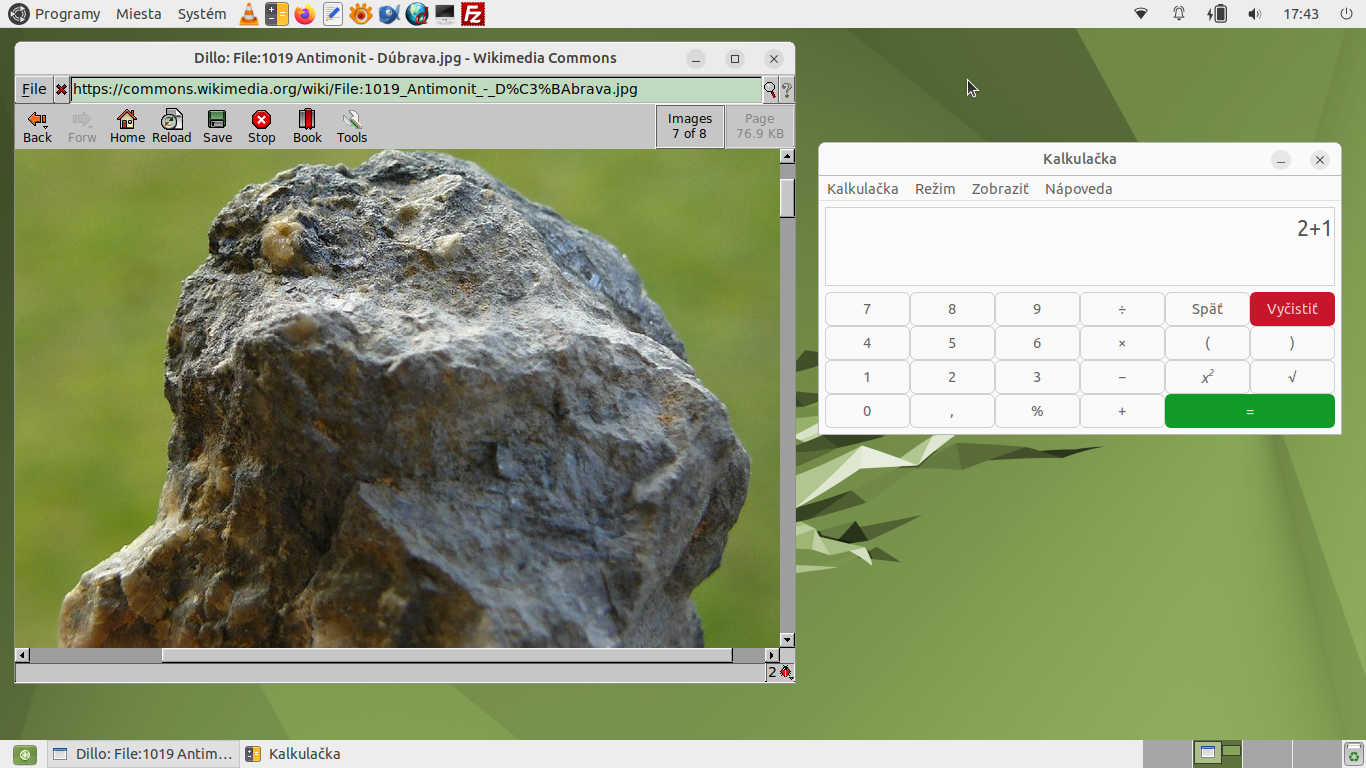The height and width of the screenshot is (768, 1366).
Task: Click show desktop button in bottom panel
Action: 24,754
